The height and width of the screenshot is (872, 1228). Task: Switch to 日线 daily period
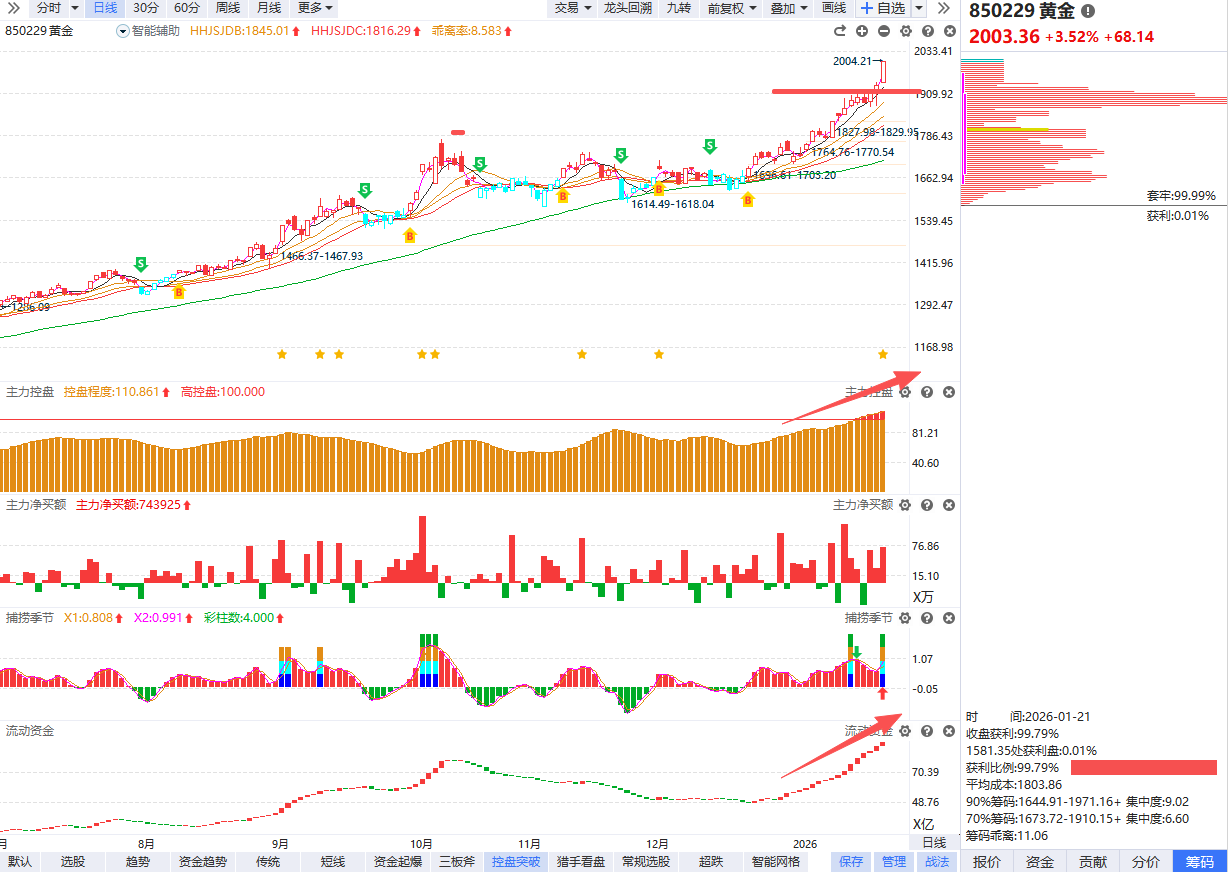coord(105,8)
